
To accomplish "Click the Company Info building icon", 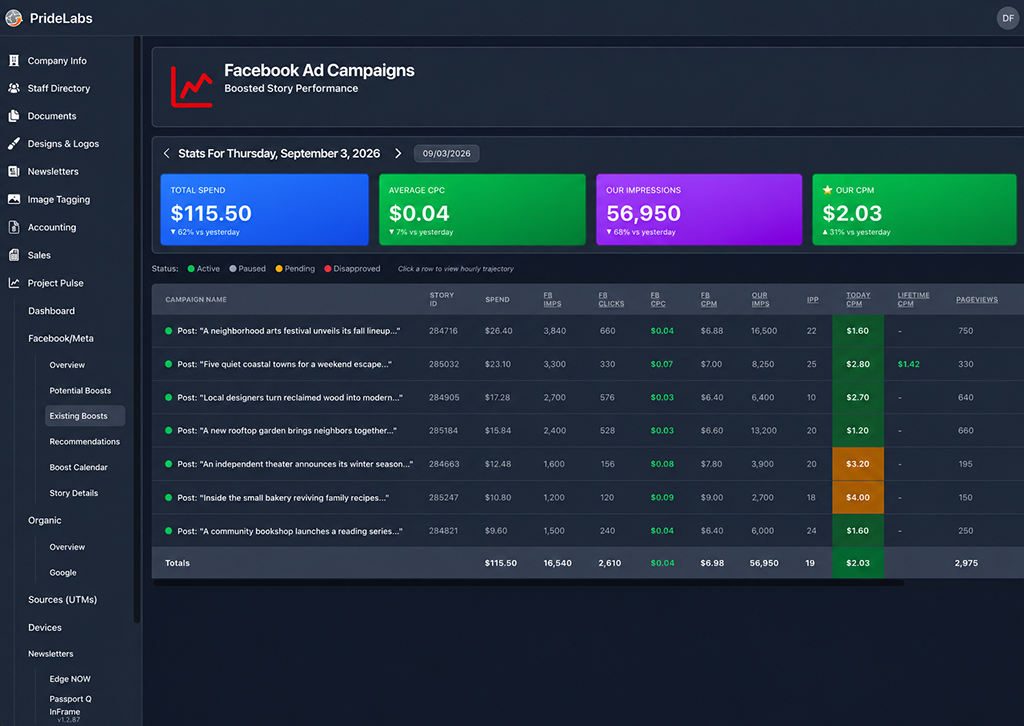I will click(14, 61).
